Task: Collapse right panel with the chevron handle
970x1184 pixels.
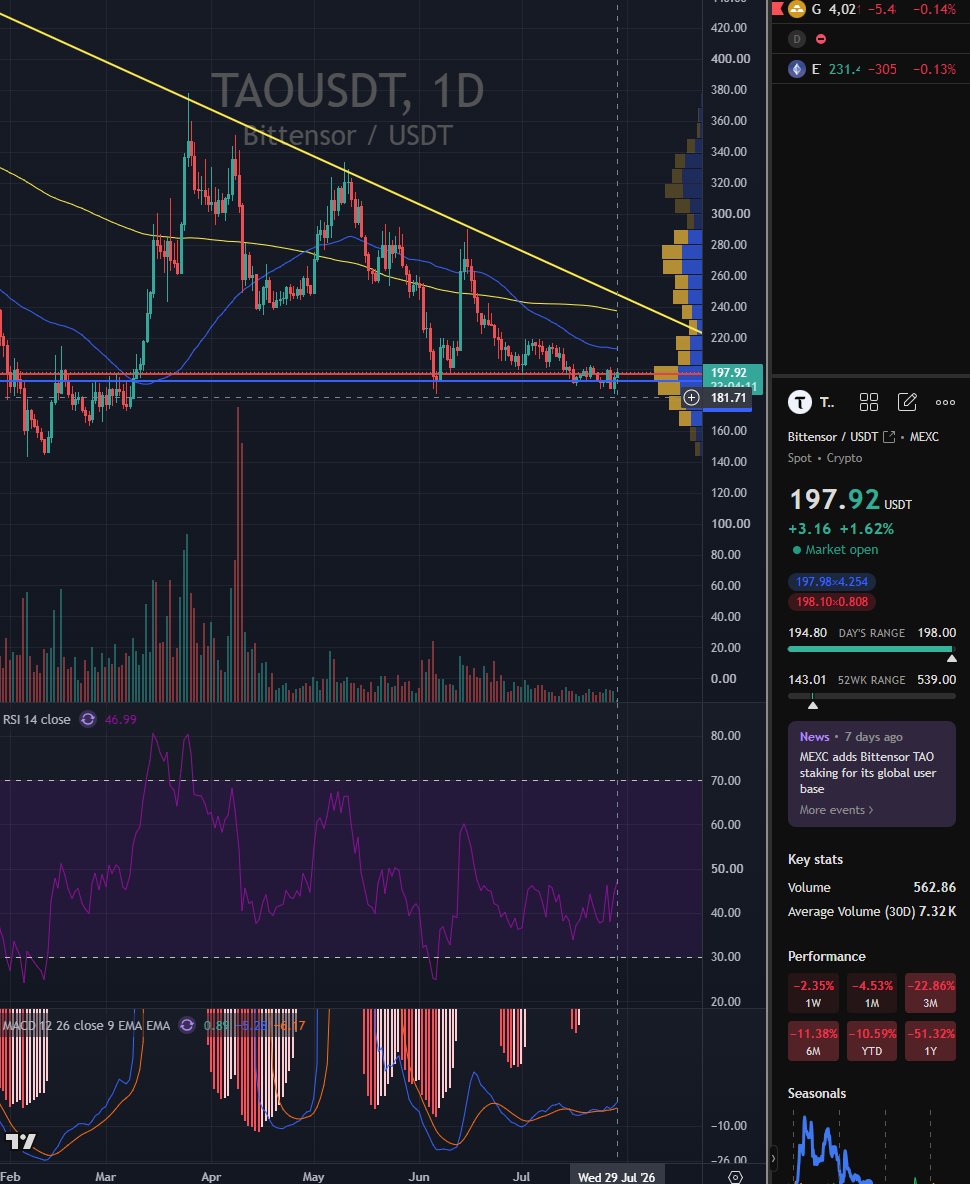Action: (x=772, y=1158)
